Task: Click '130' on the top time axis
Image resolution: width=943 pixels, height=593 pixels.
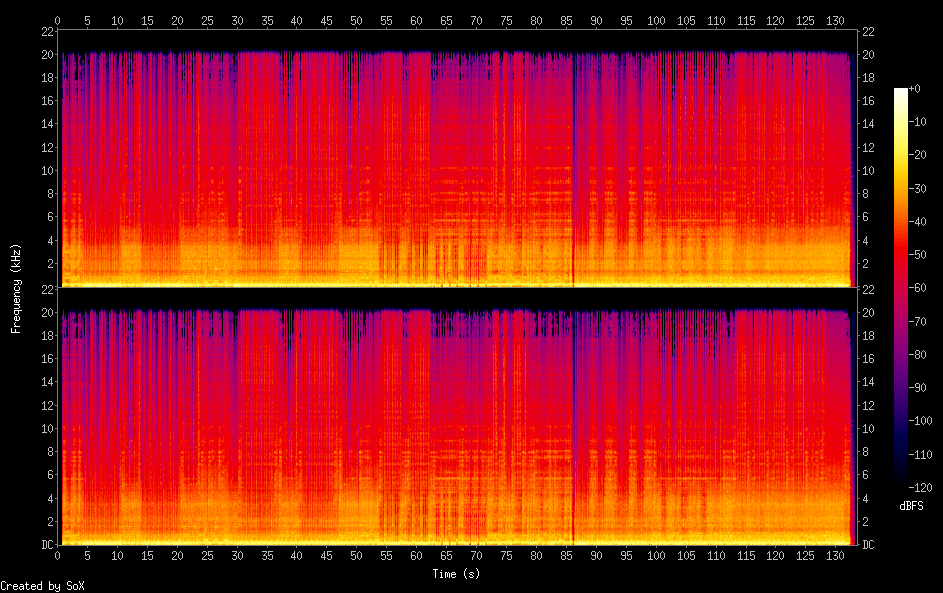Action: pyautogui.click(x=835, y=20)
